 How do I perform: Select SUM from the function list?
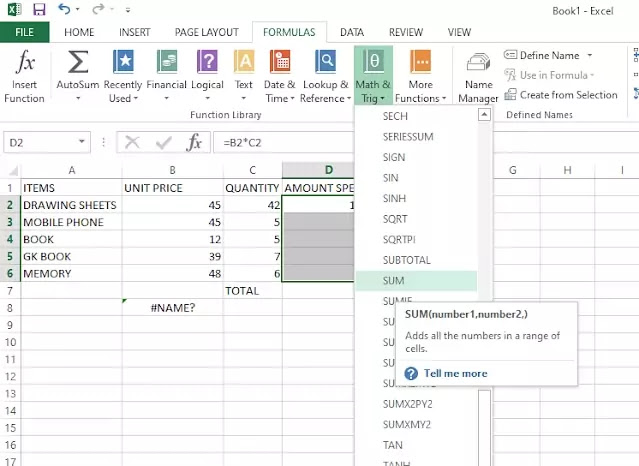(416, 281)
